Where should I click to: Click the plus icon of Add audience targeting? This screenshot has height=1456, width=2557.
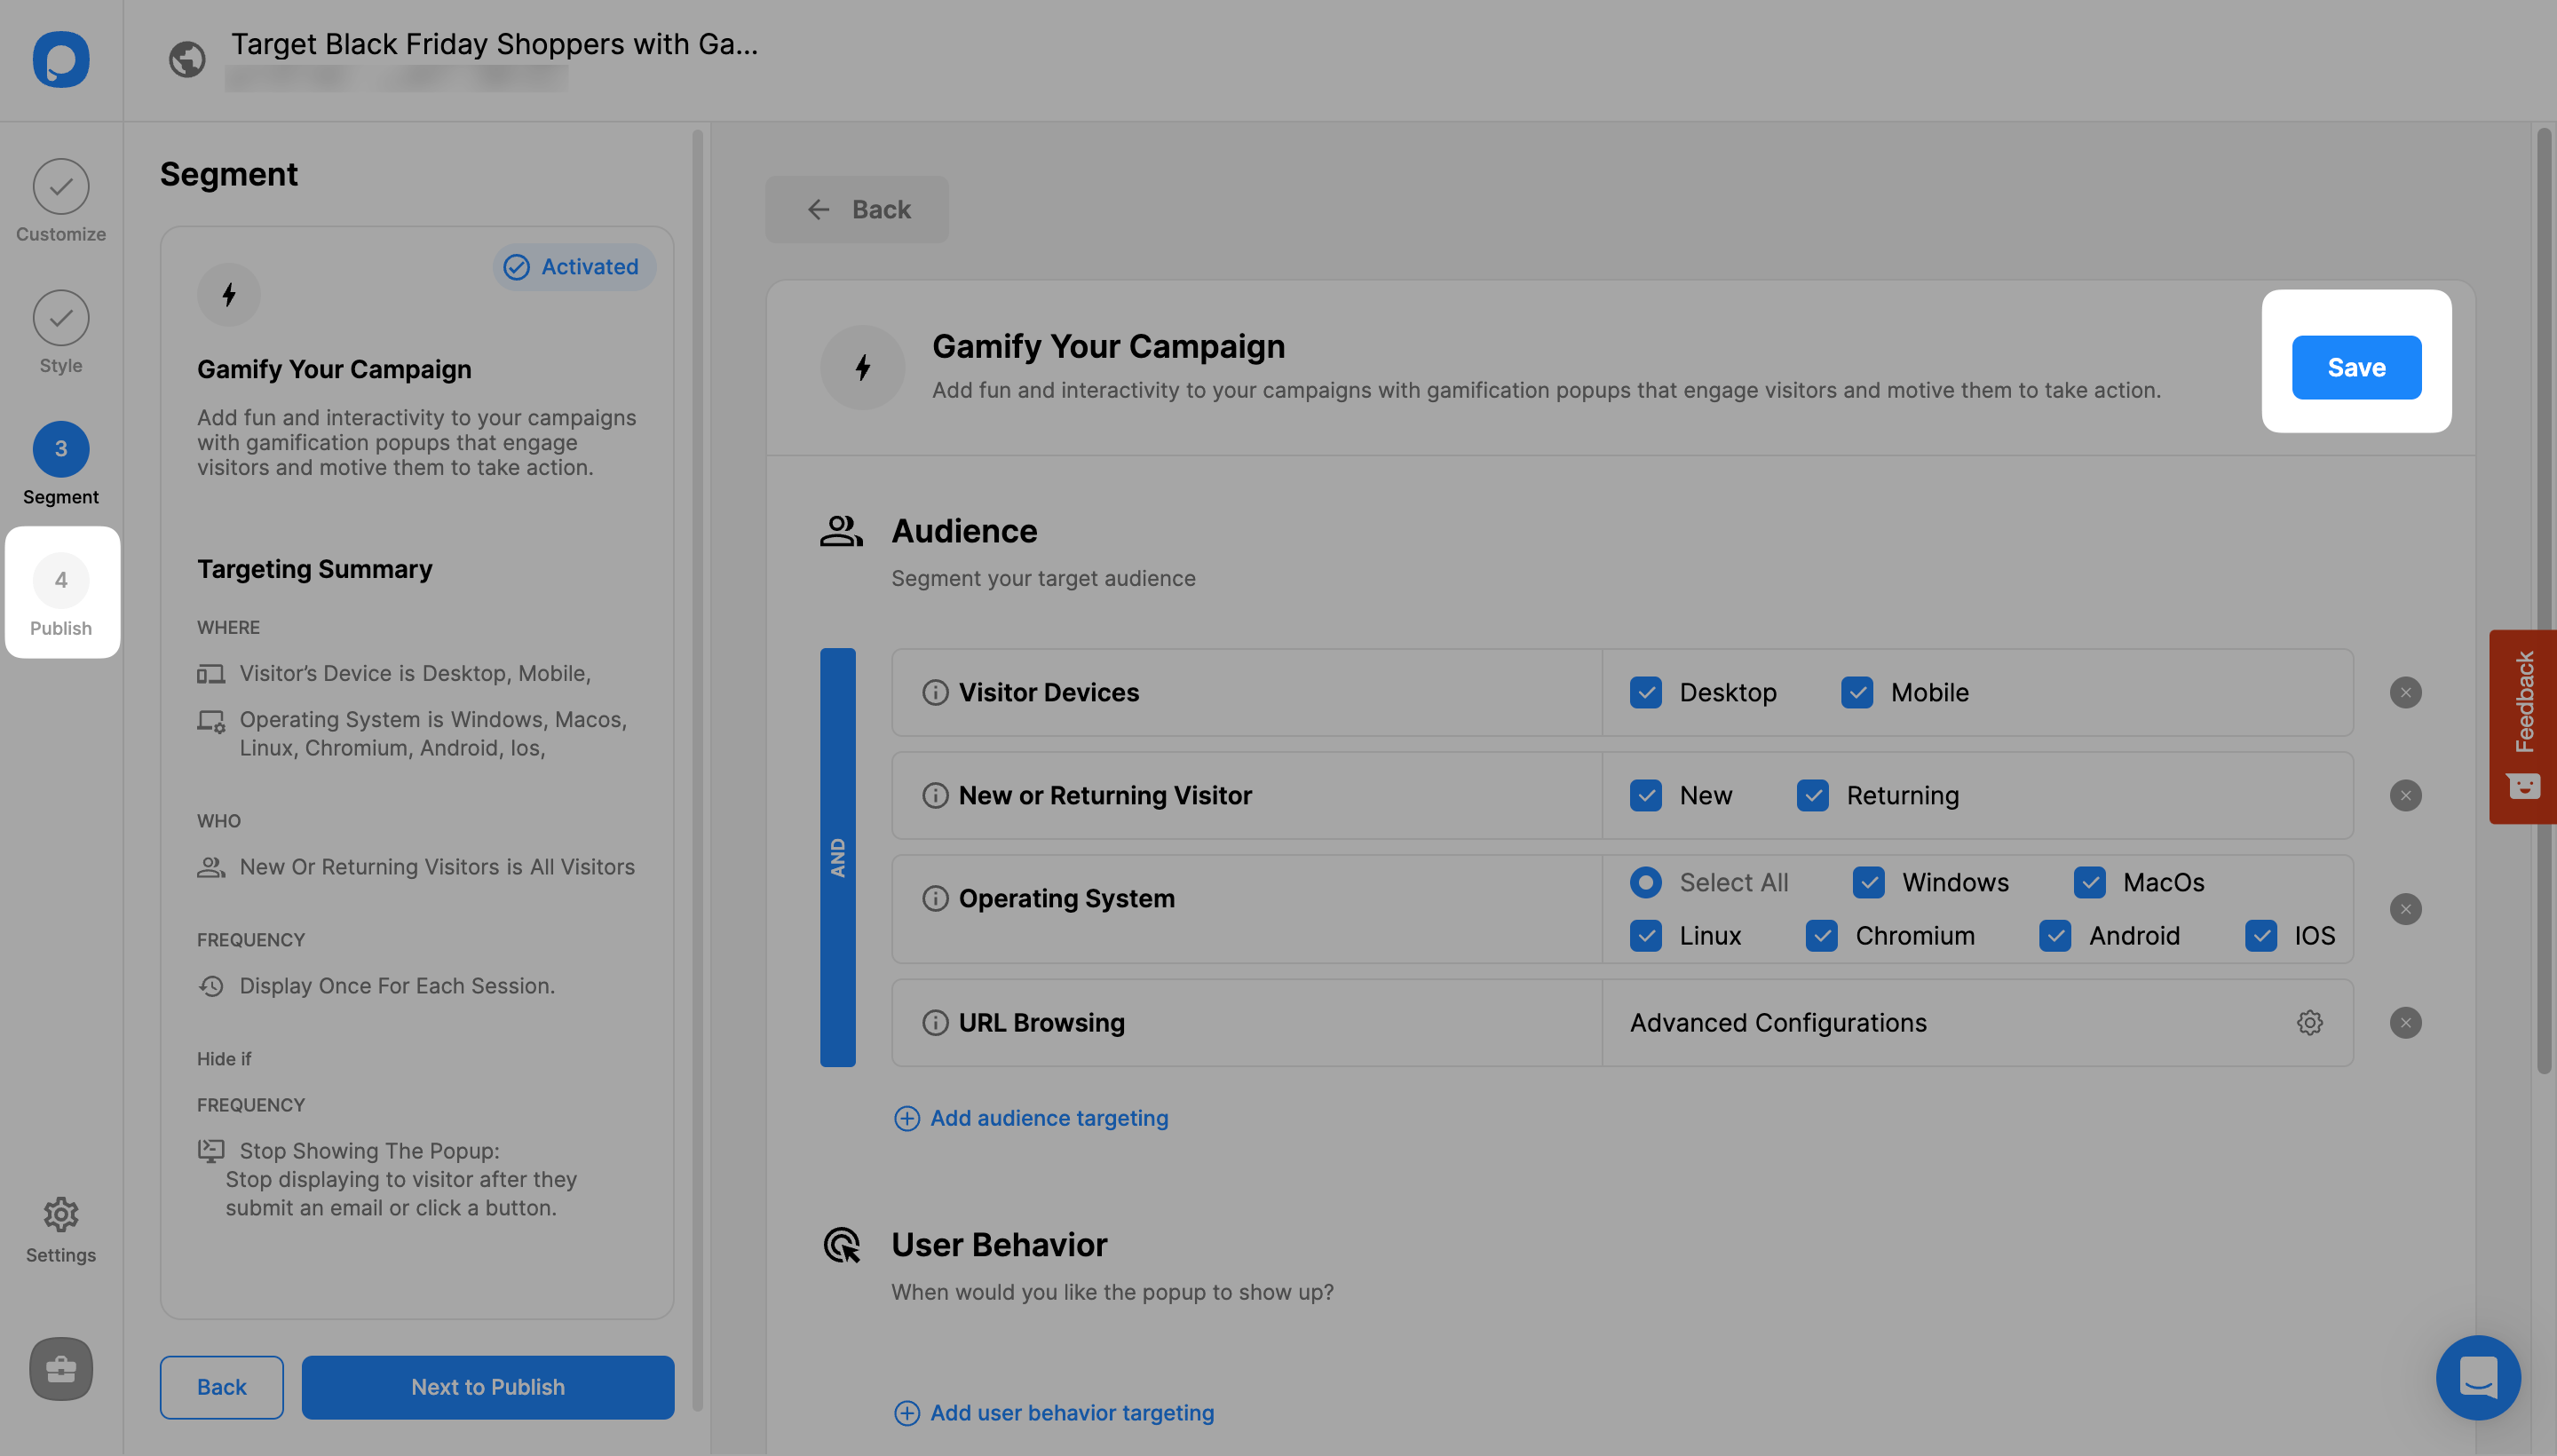point(907,1118)
